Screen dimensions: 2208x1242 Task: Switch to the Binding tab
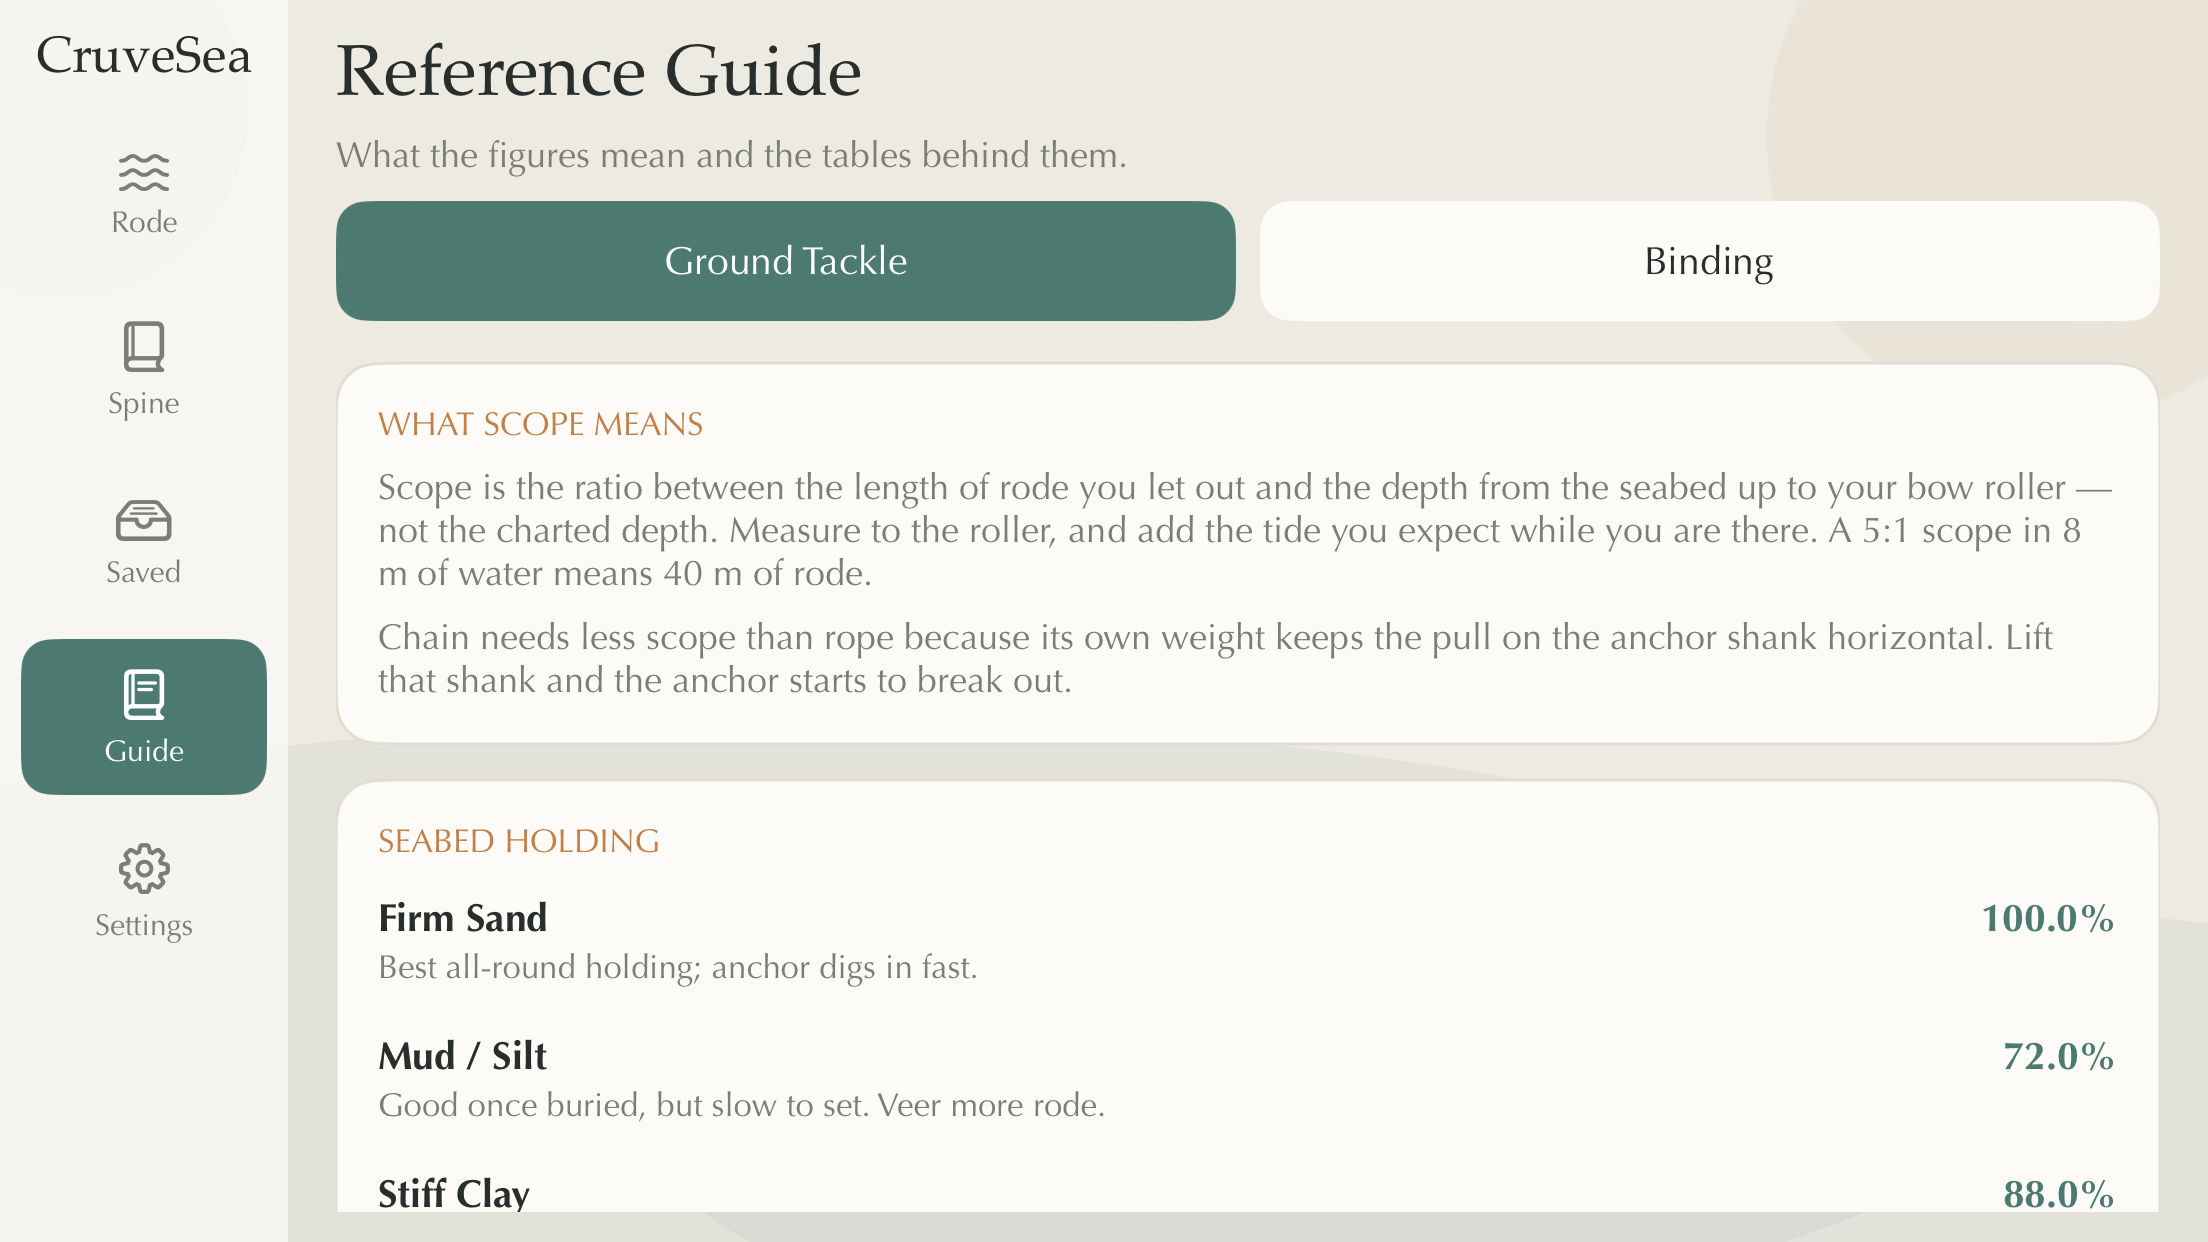(1709, 261)
